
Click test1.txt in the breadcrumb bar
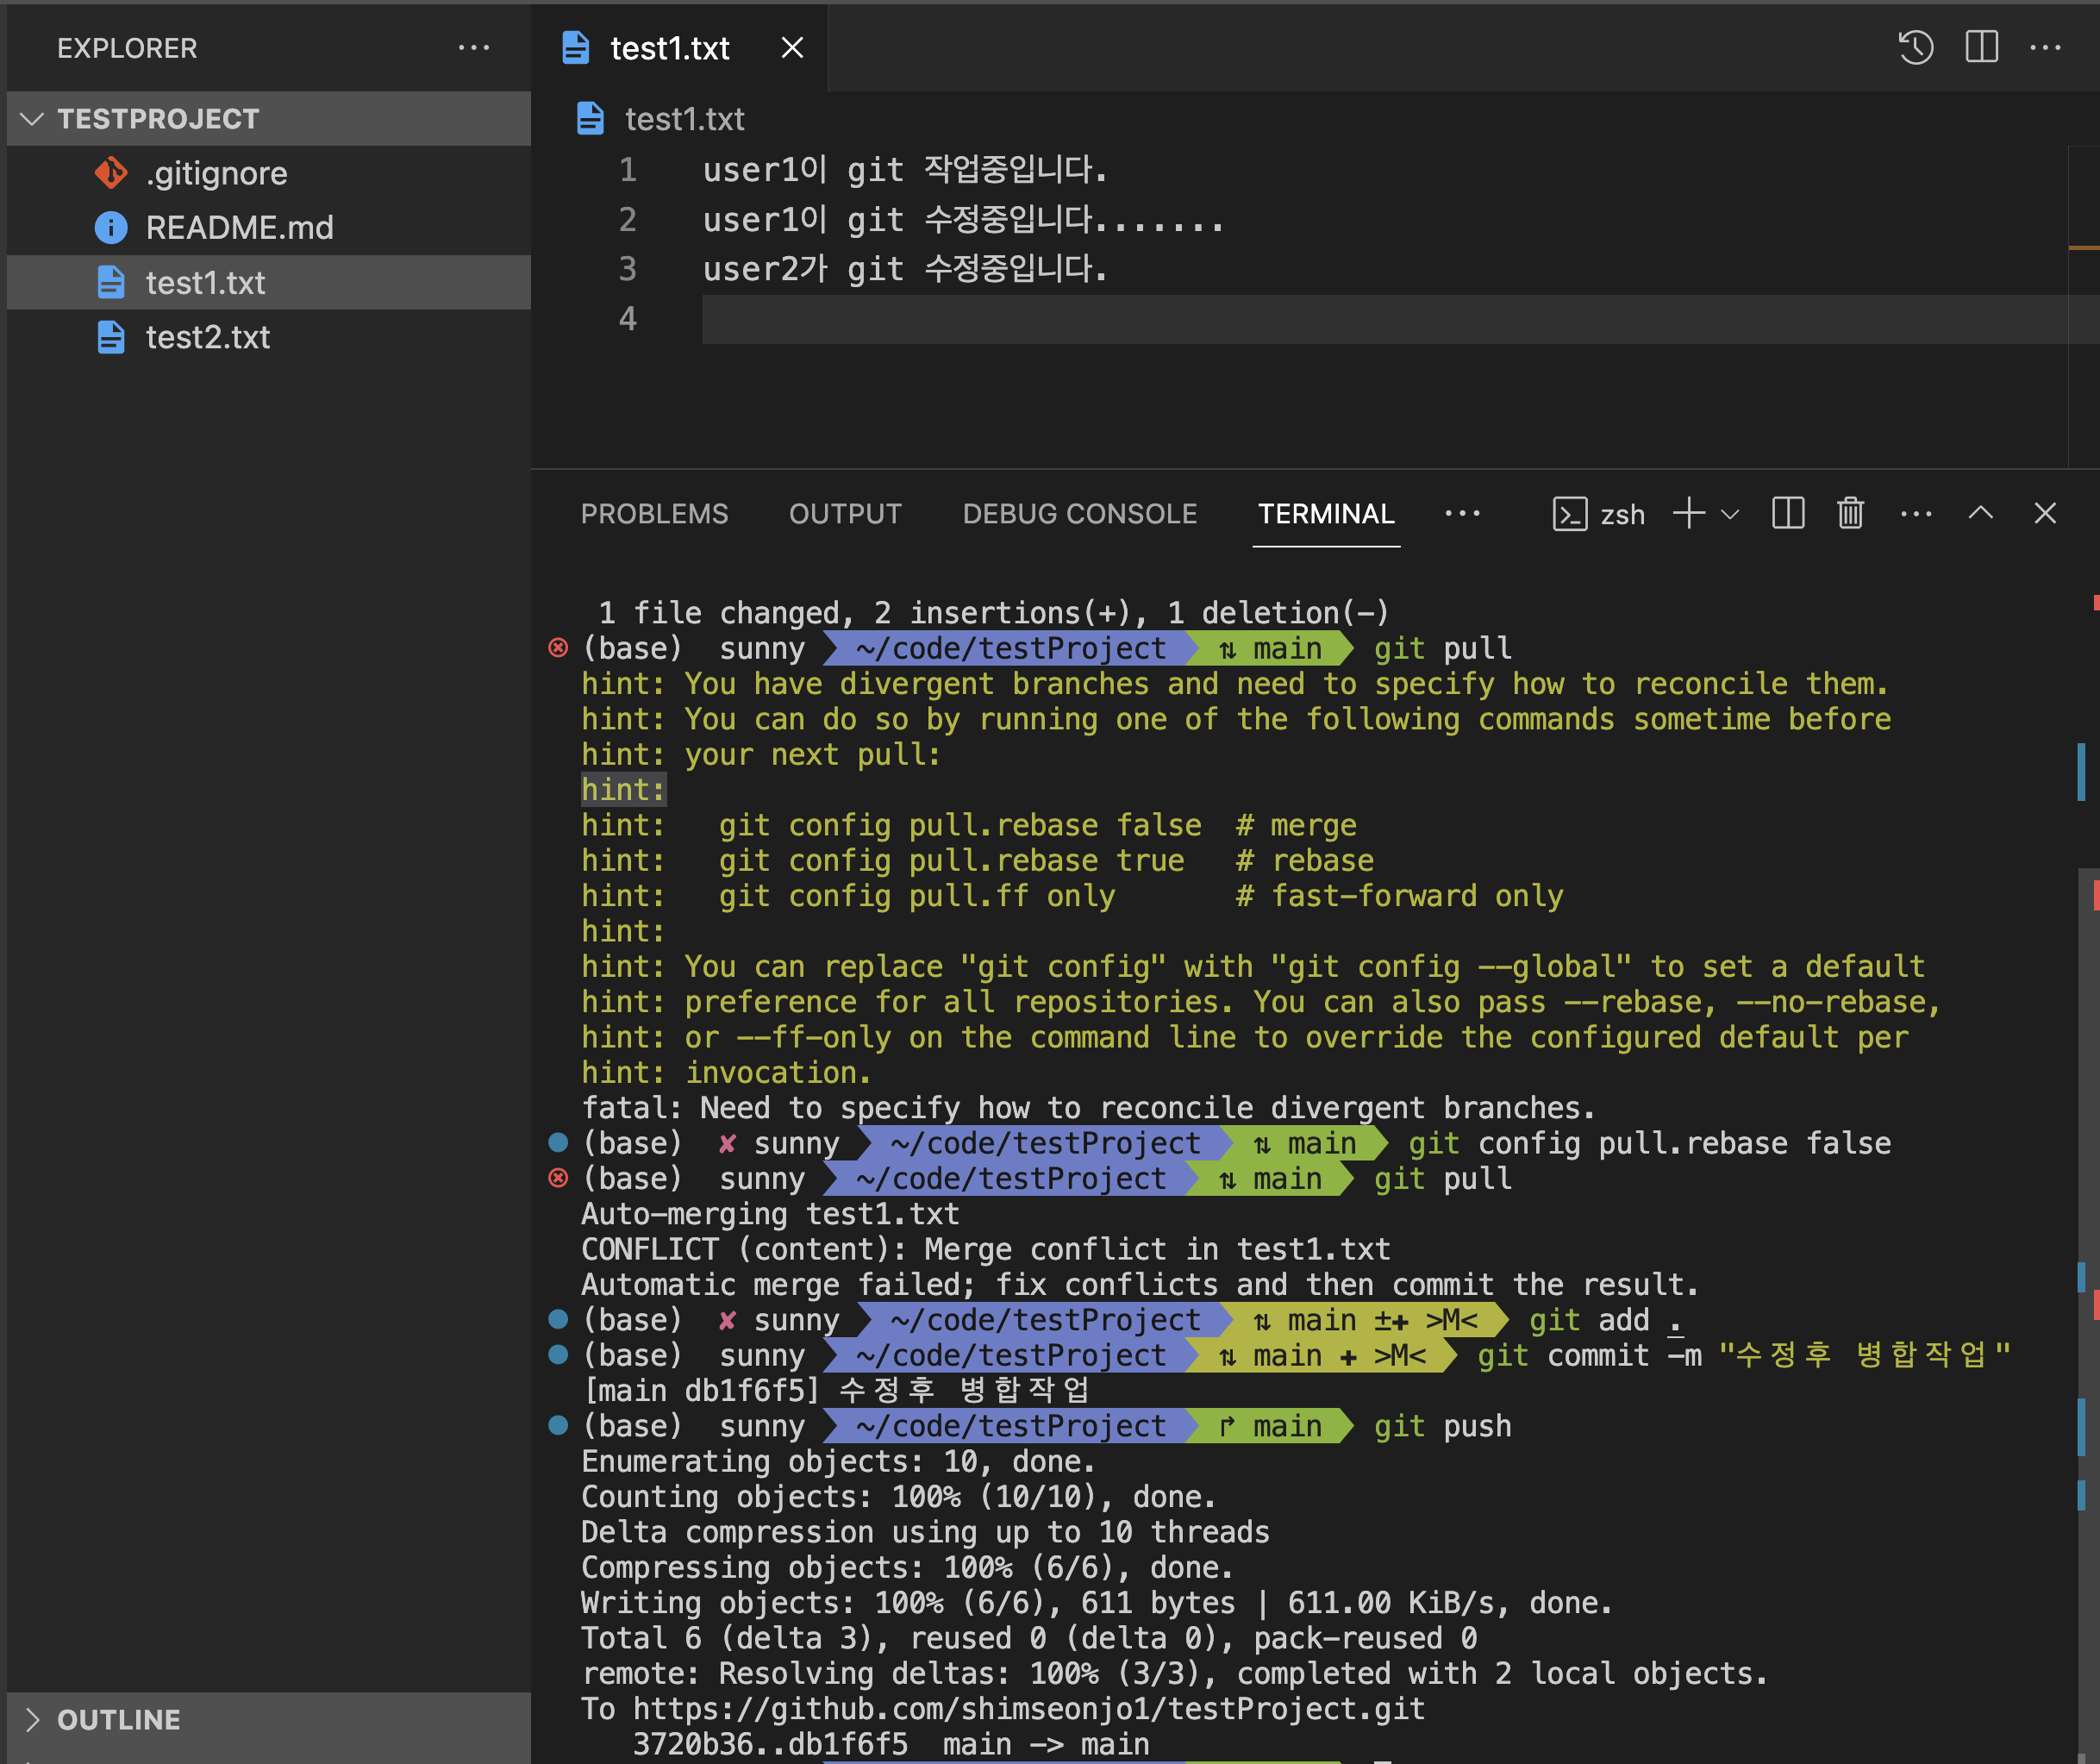(684, 119)
